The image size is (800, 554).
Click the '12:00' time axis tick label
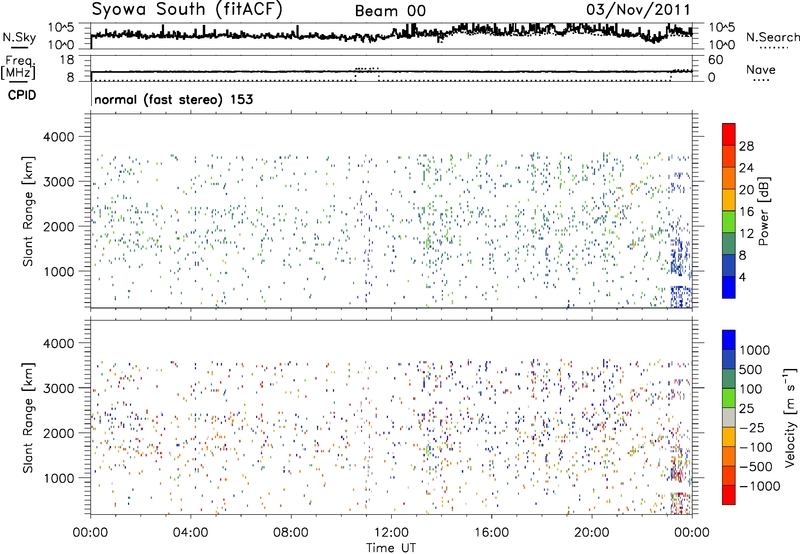[x=391, y=533]
